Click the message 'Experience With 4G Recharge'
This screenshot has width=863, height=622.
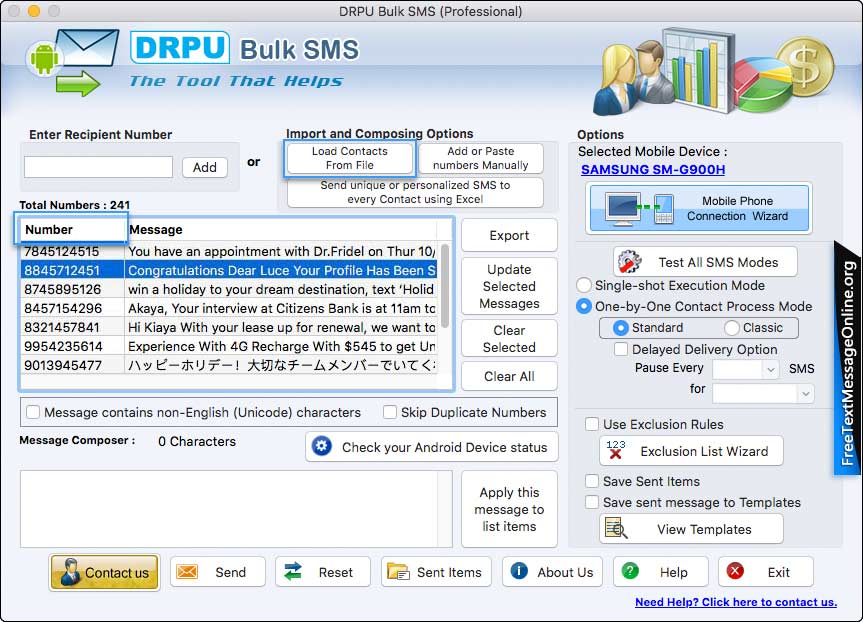[x=281, y=346]
